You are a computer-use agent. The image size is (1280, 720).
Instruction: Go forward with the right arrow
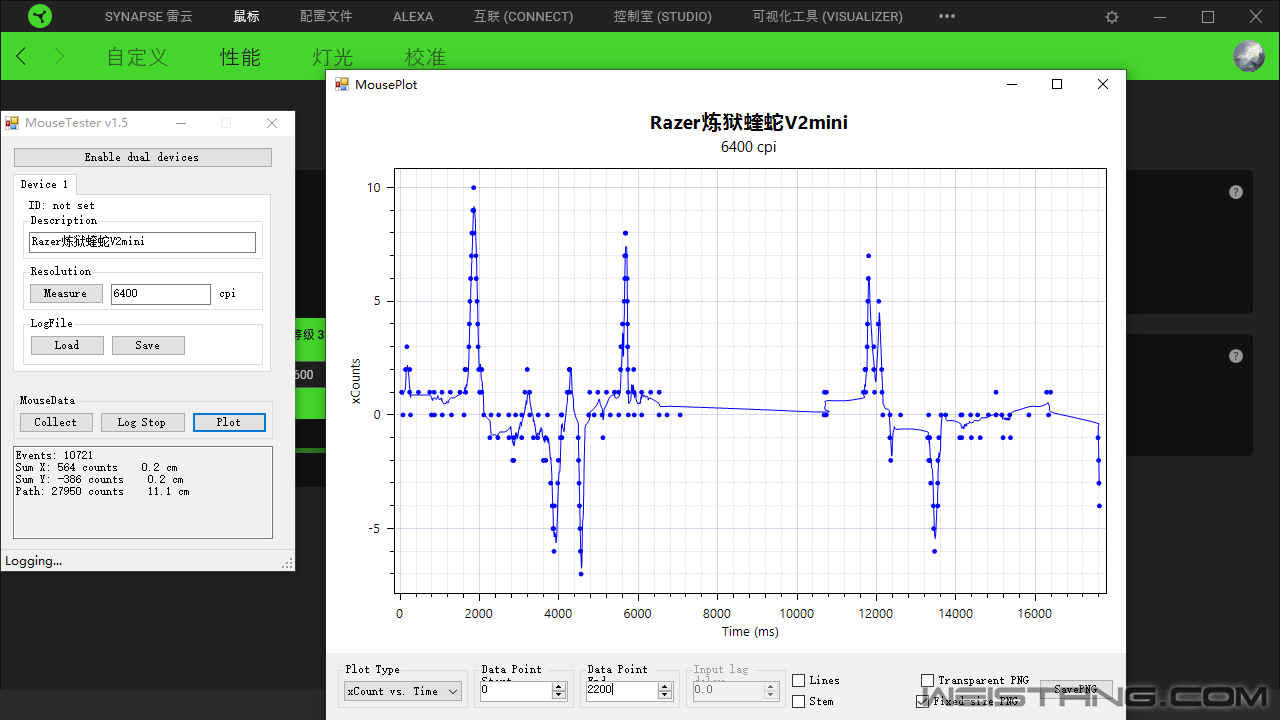(58, 57)
